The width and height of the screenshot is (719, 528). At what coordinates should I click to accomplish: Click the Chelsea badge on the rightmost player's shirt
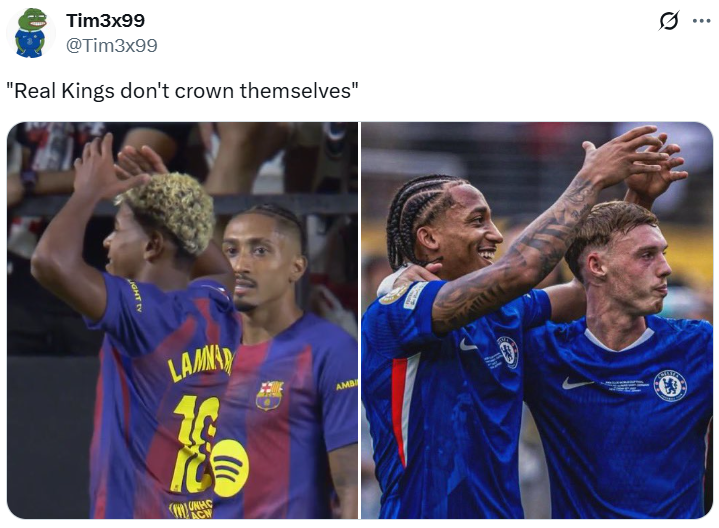click(669, 386)
